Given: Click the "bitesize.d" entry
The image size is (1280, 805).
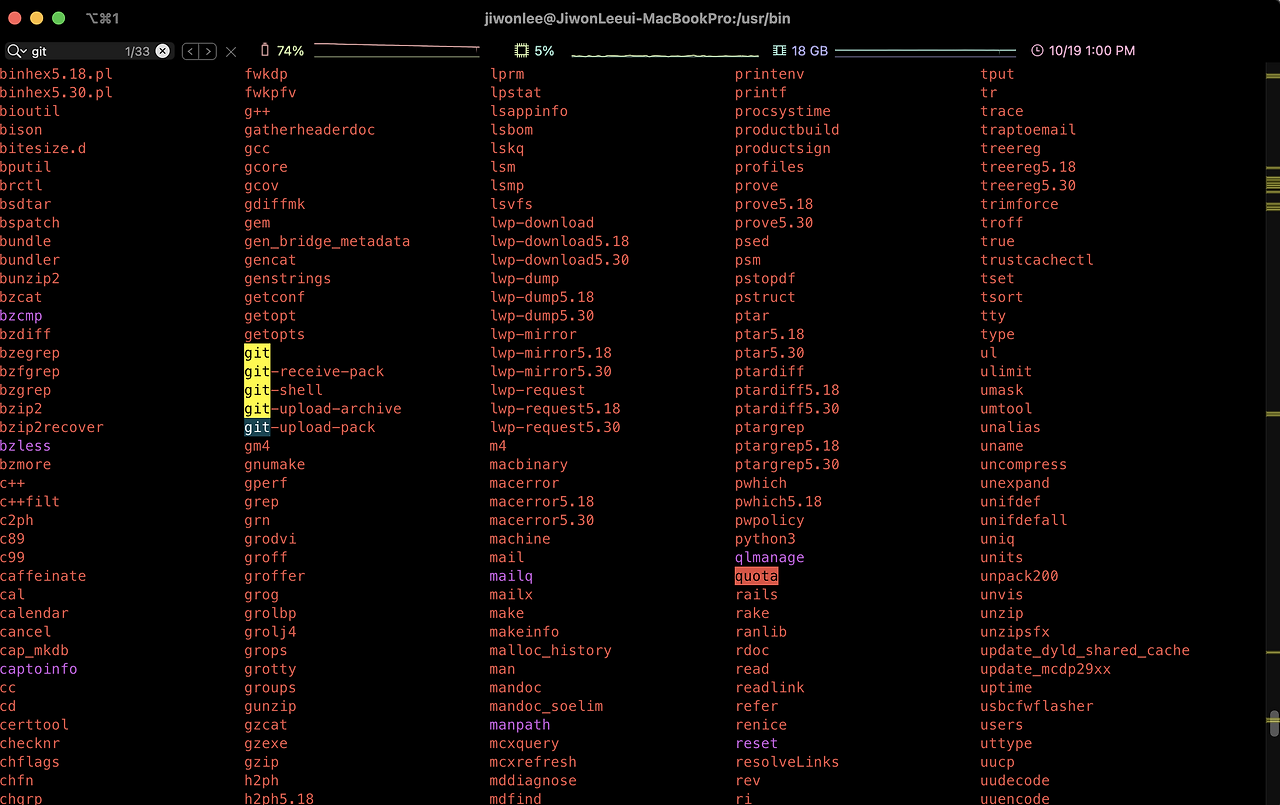Looking at the screenshot, I should 43,148.
